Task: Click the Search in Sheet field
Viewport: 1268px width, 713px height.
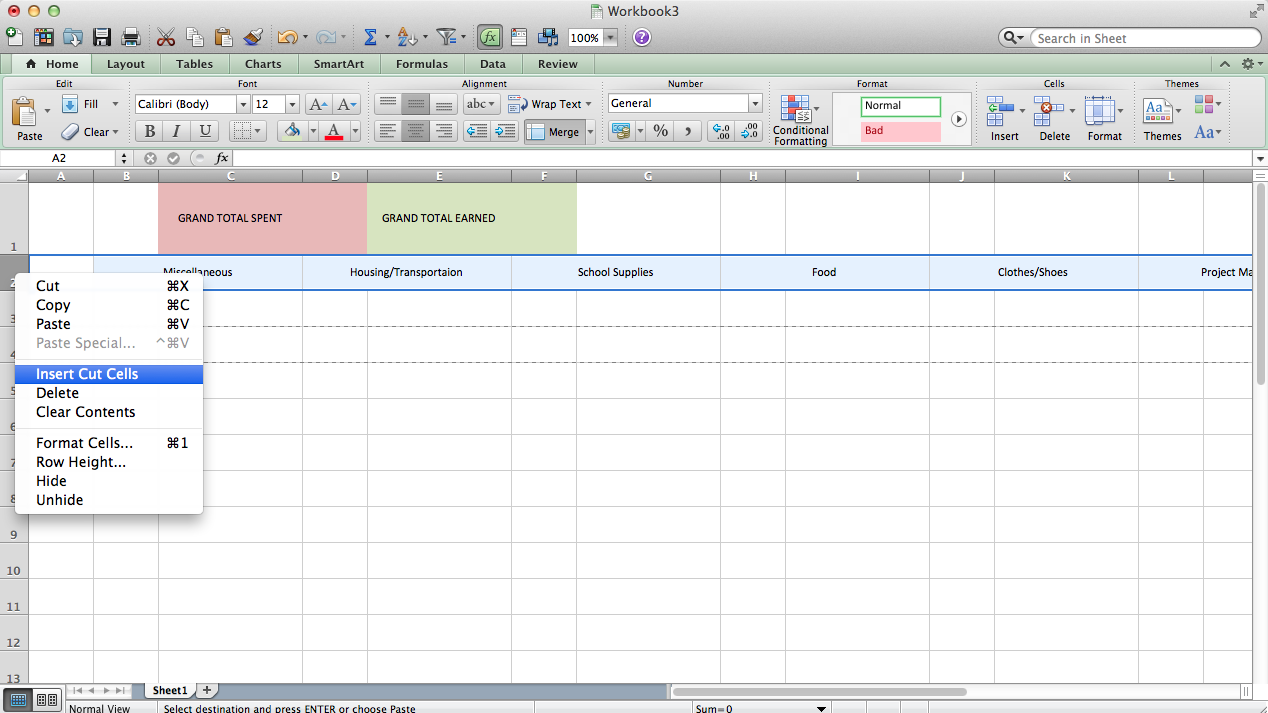Action: click(1148, 38)
